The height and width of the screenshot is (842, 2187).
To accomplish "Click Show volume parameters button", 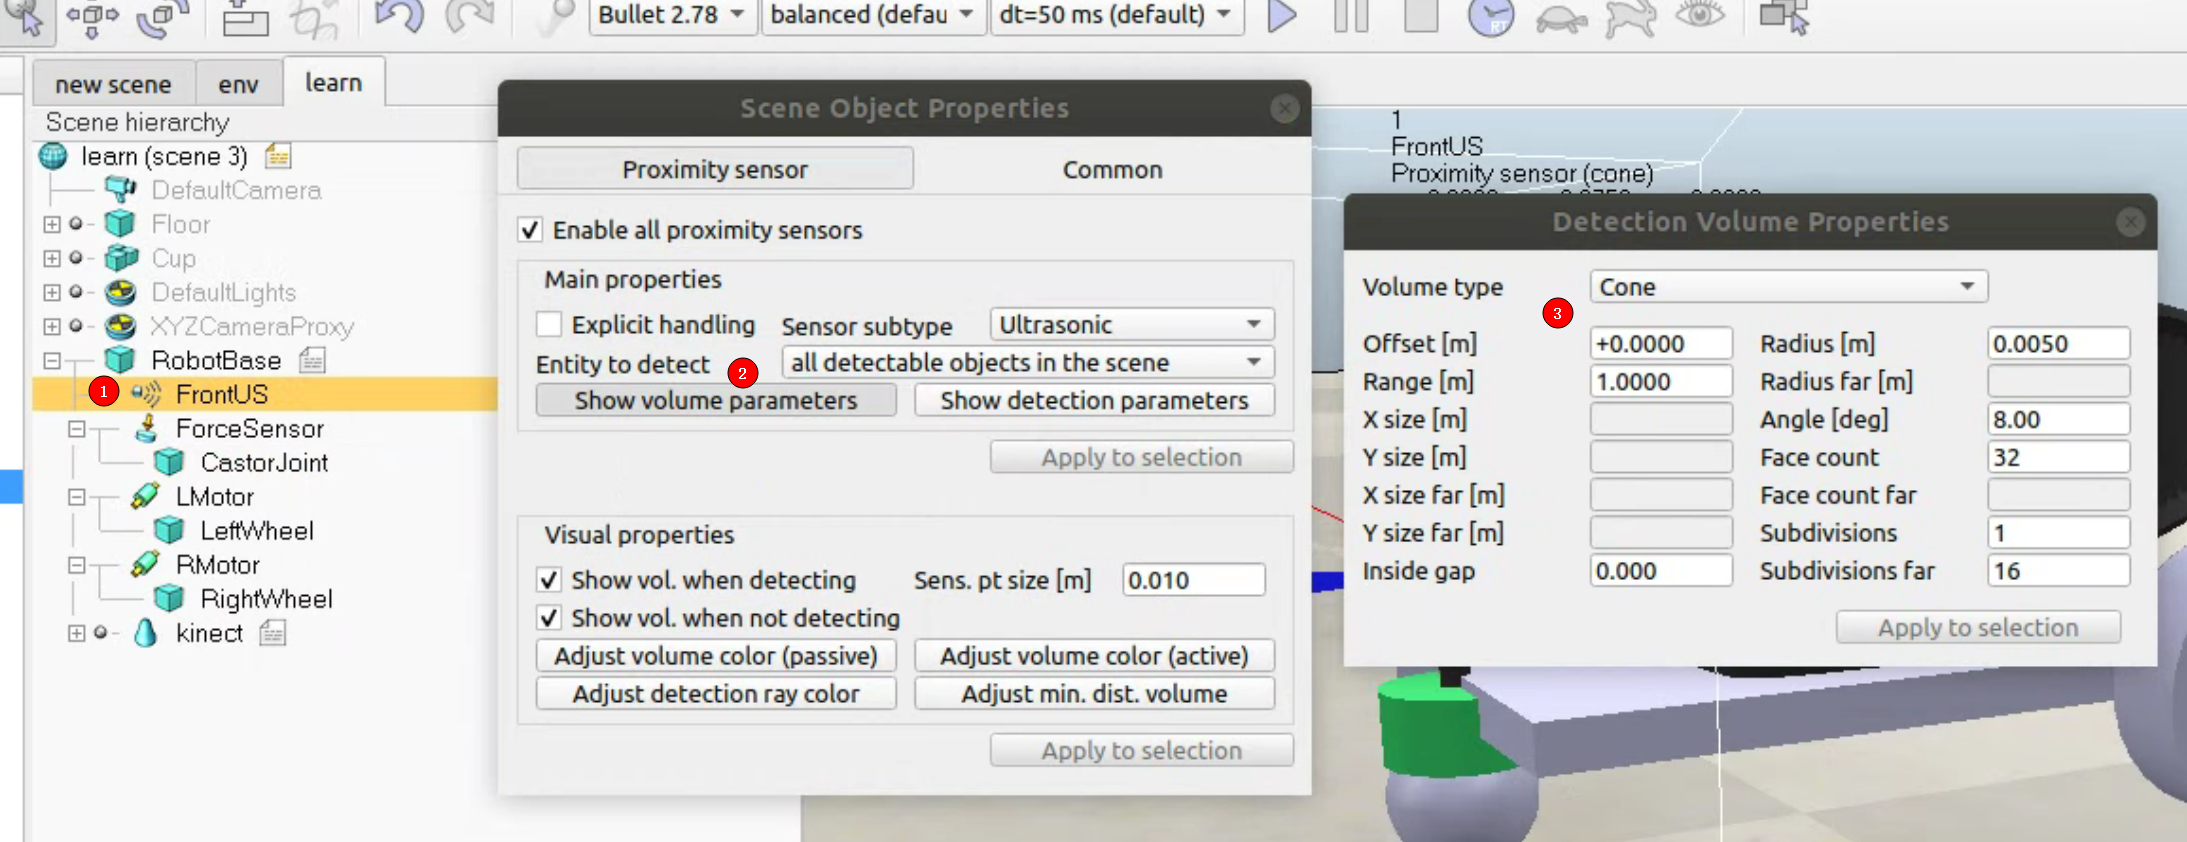I will tap(716, 400).
